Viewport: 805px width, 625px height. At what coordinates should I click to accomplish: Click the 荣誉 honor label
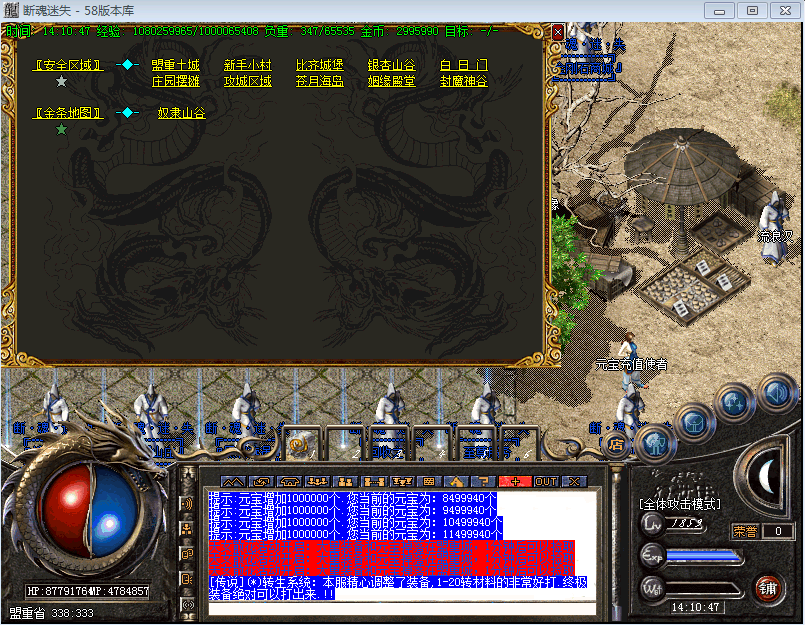(x=745, y=531)
